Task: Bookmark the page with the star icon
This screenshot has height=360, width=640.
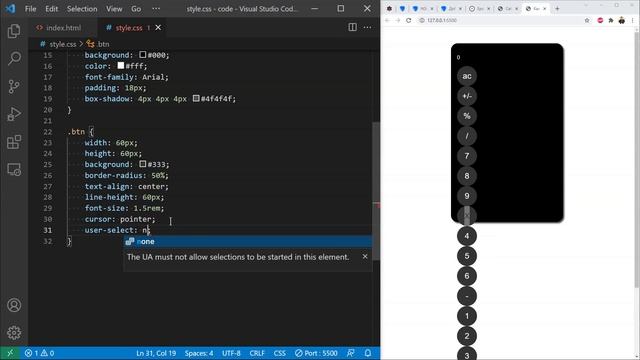Action: pyautogui.click(x=587, y=20)
